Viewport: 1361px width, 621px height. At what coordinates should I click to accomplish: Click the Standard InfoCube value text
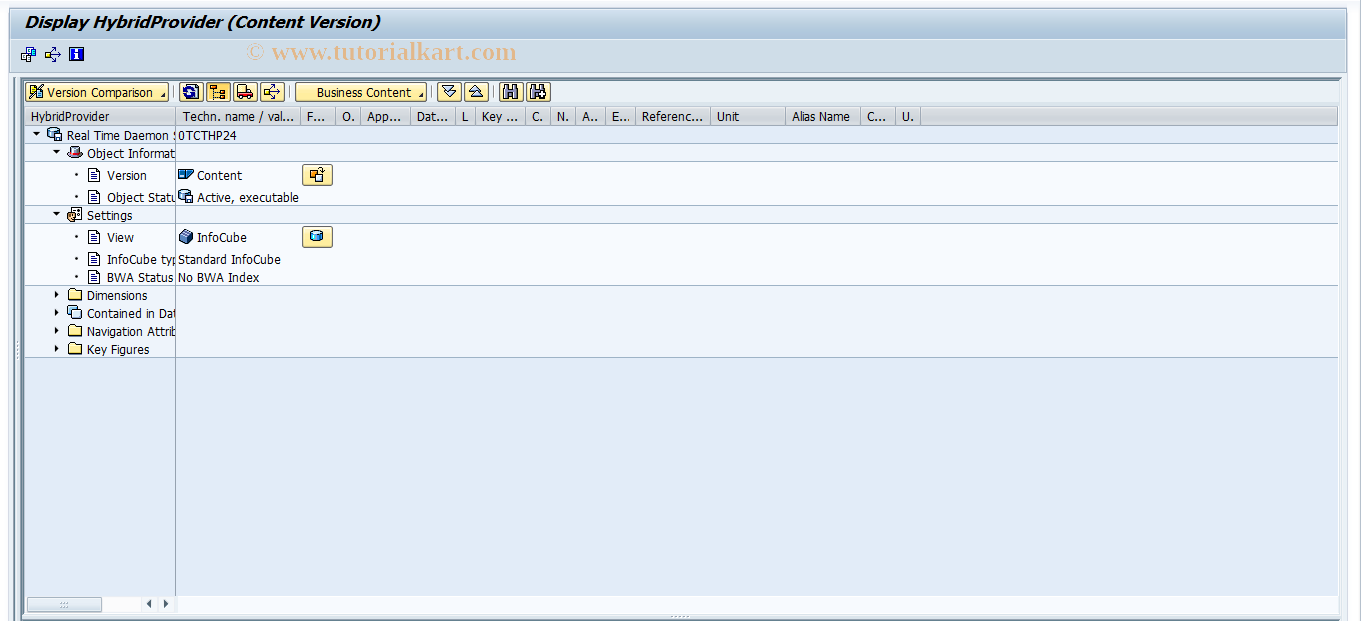click(x=229, y=259)
